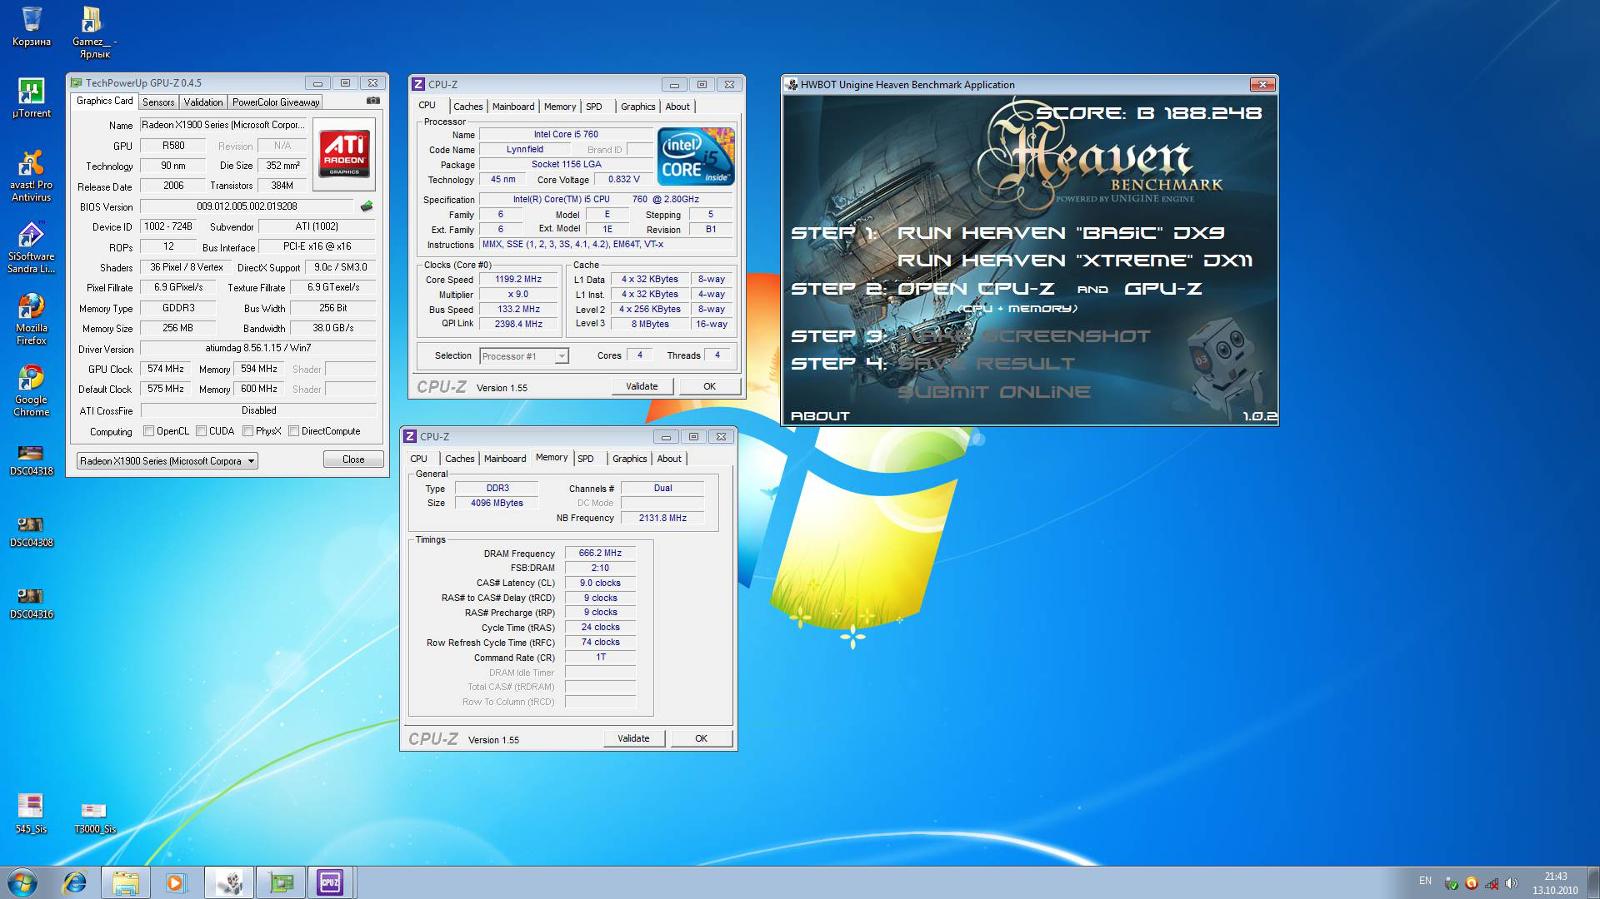
Task: Click Validate in lower CPU-Z Memory window
Action: click(634, 739)
